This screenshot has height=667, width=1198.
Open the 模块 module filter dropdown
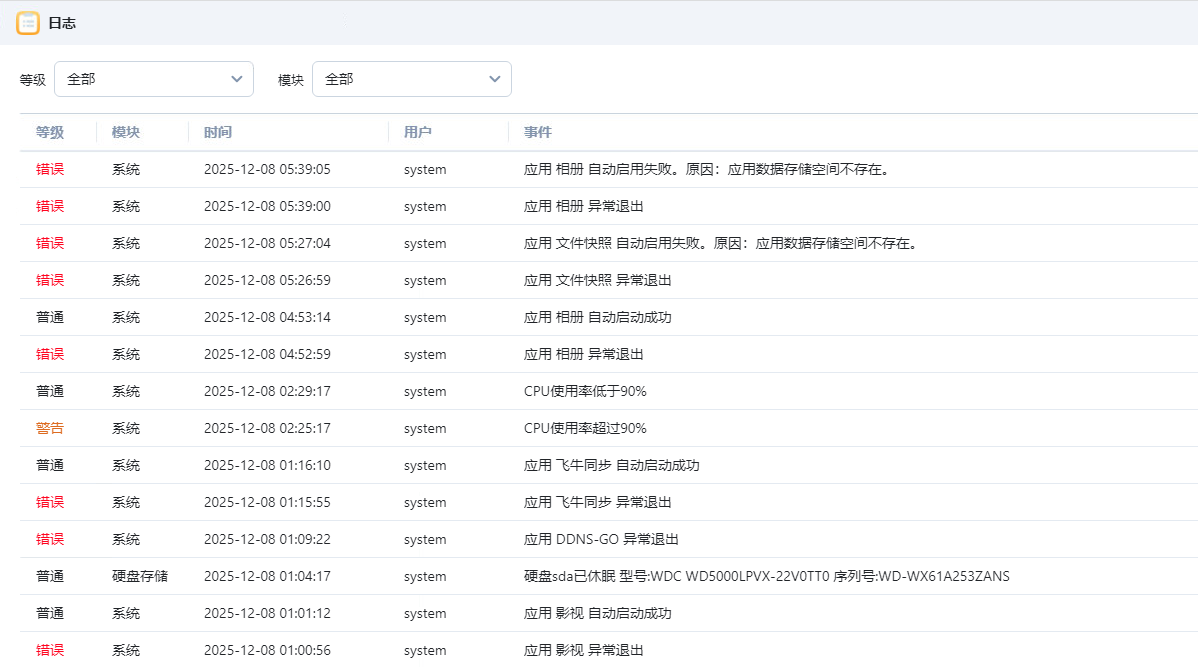point(411,79)
